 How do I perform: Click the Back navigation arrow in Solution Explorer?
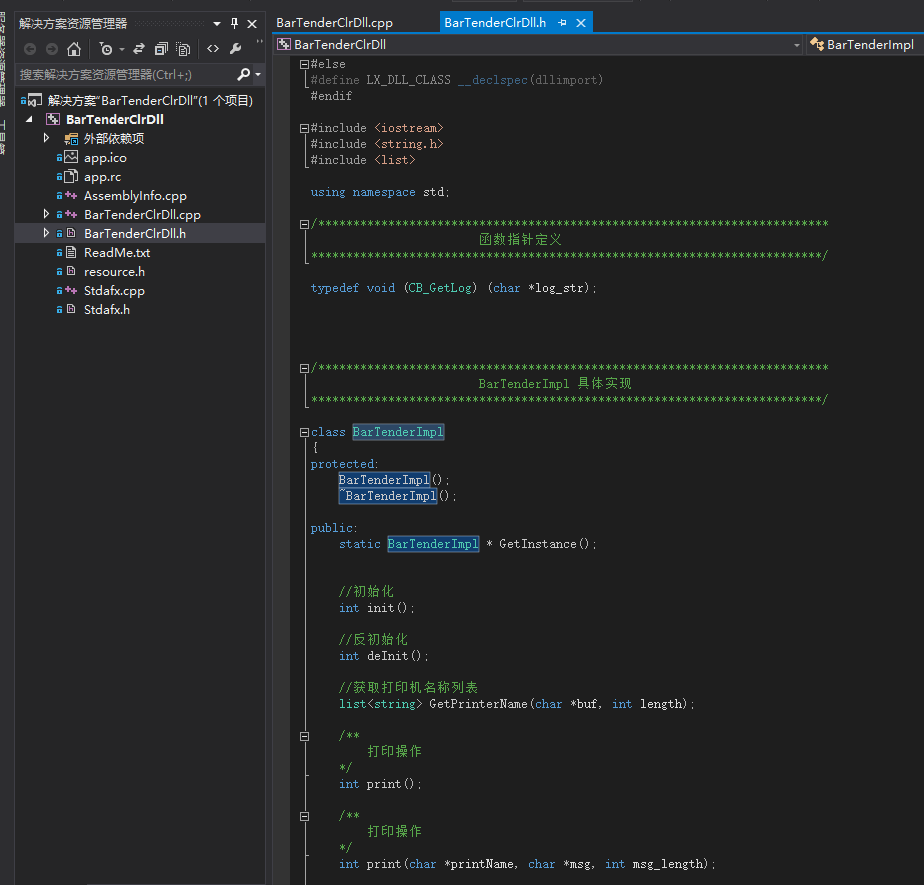click(29, 48)
